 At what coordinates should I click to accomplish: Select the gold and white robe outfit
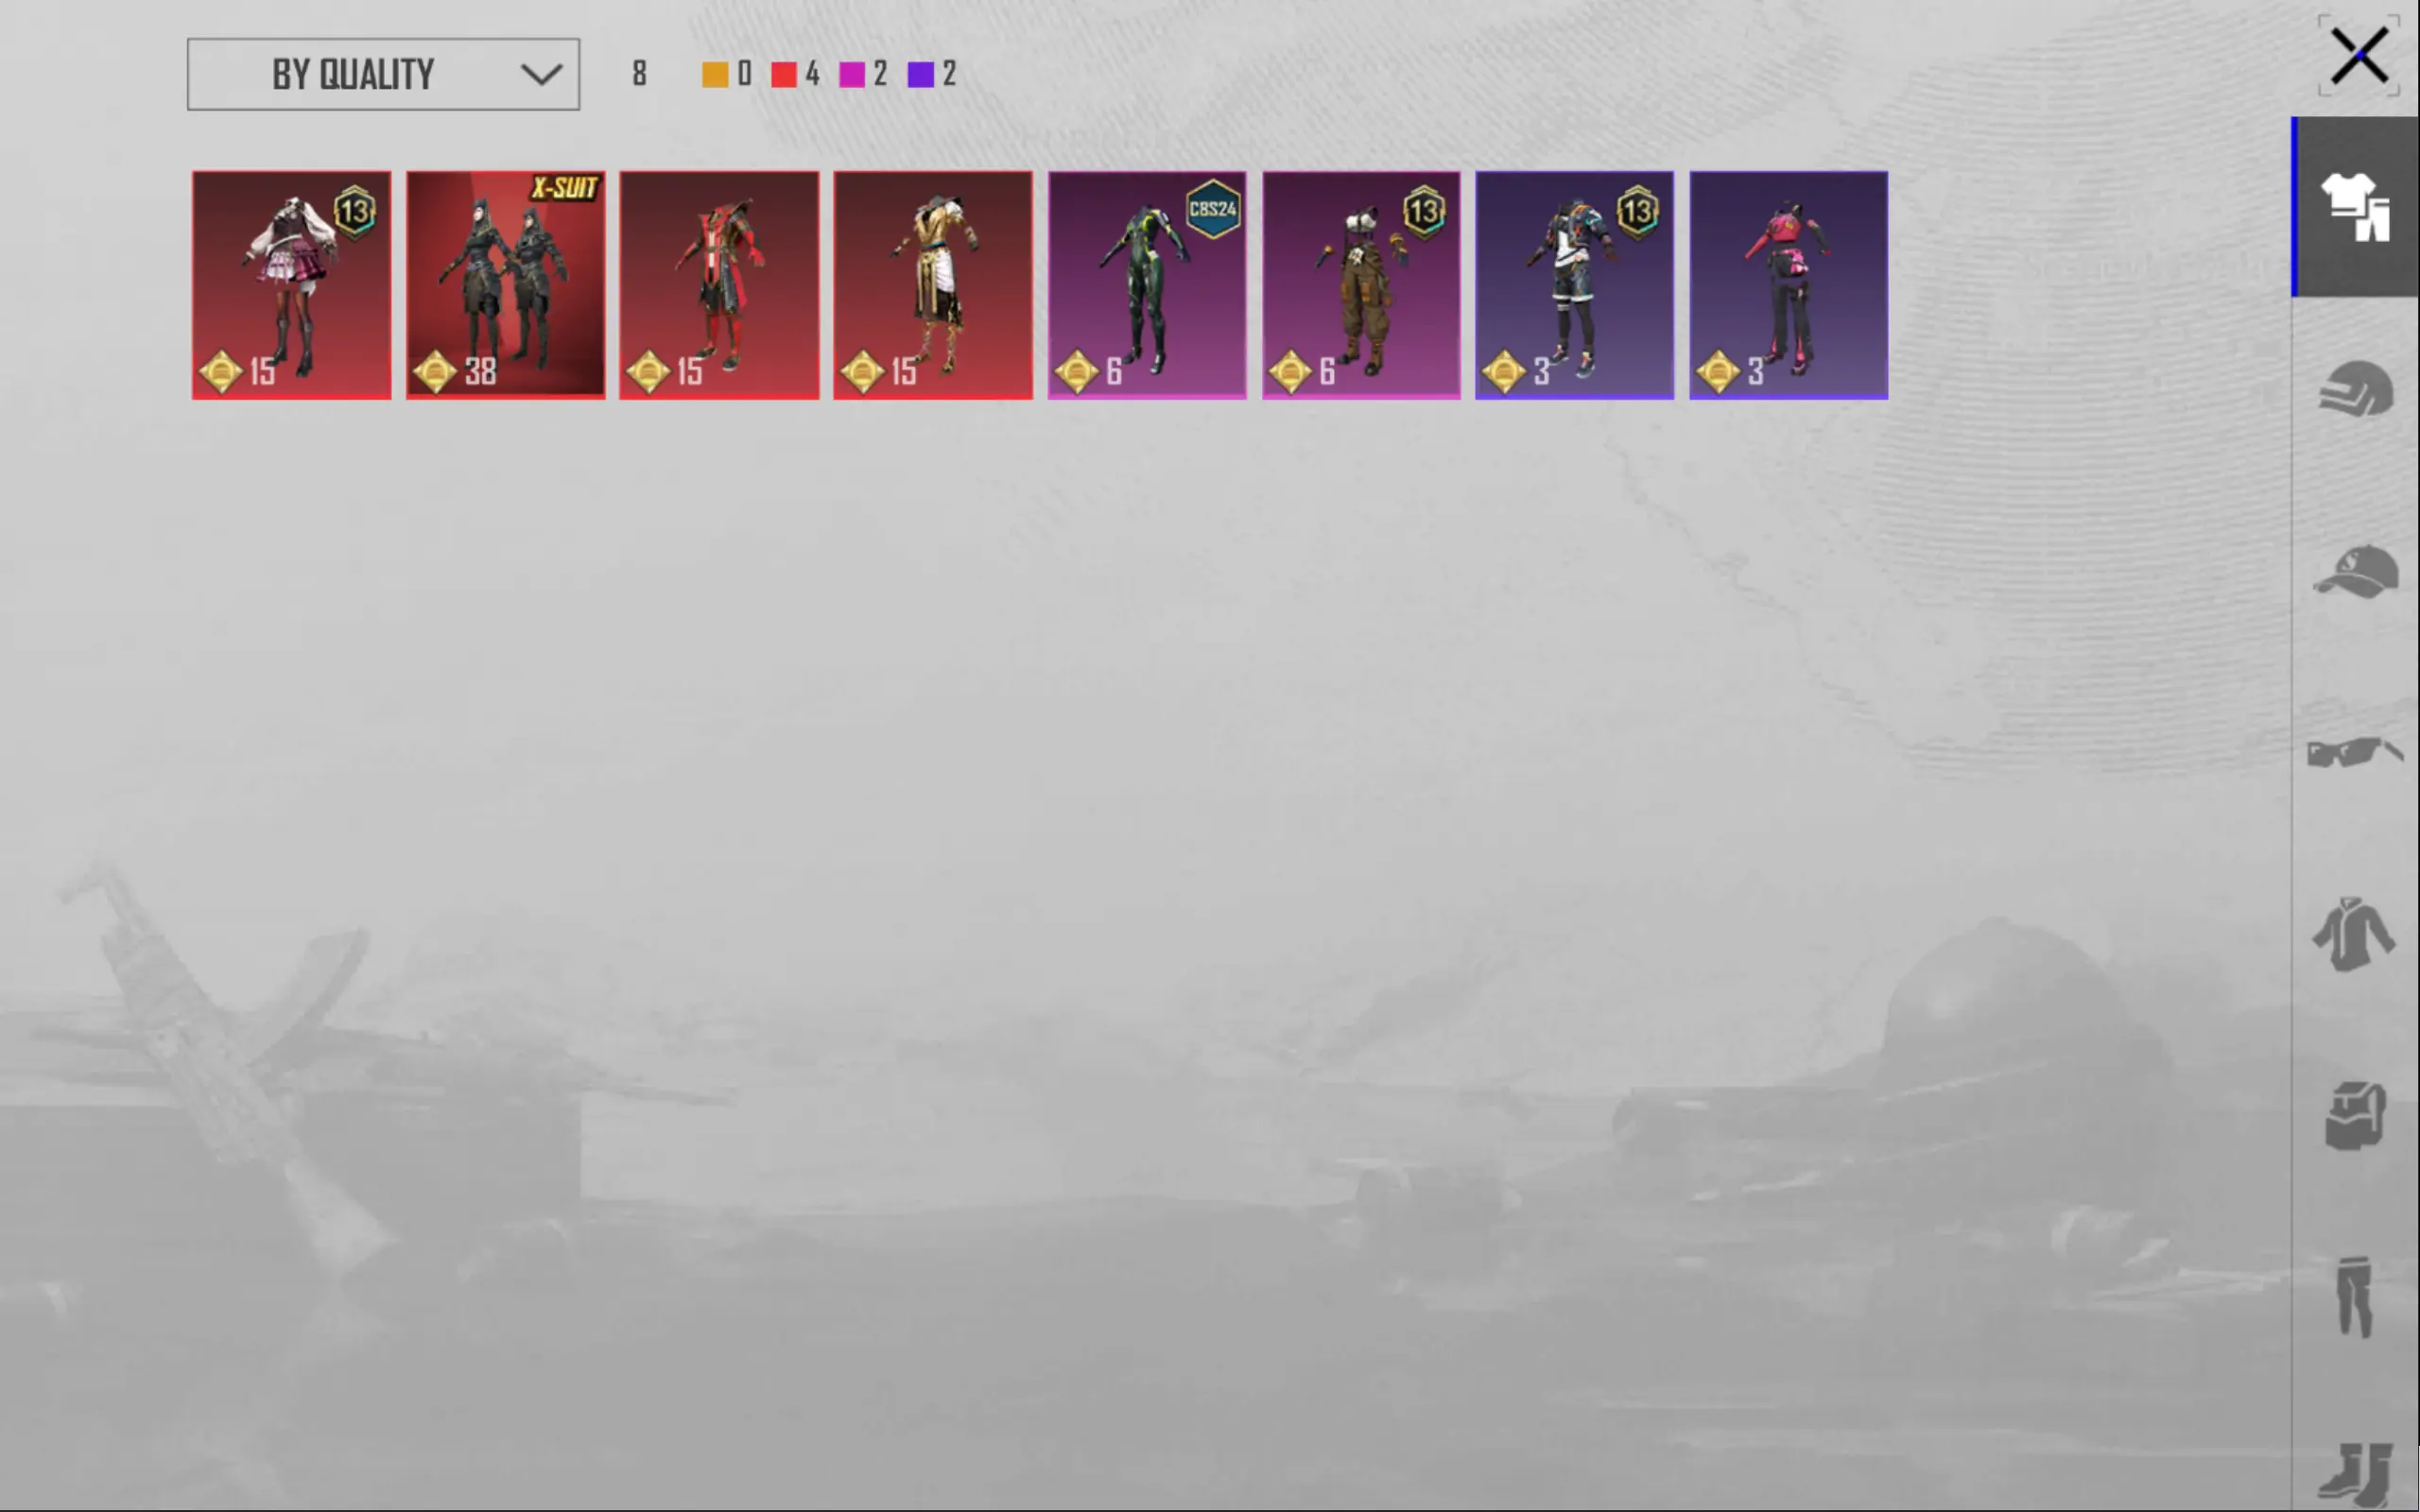933,285
